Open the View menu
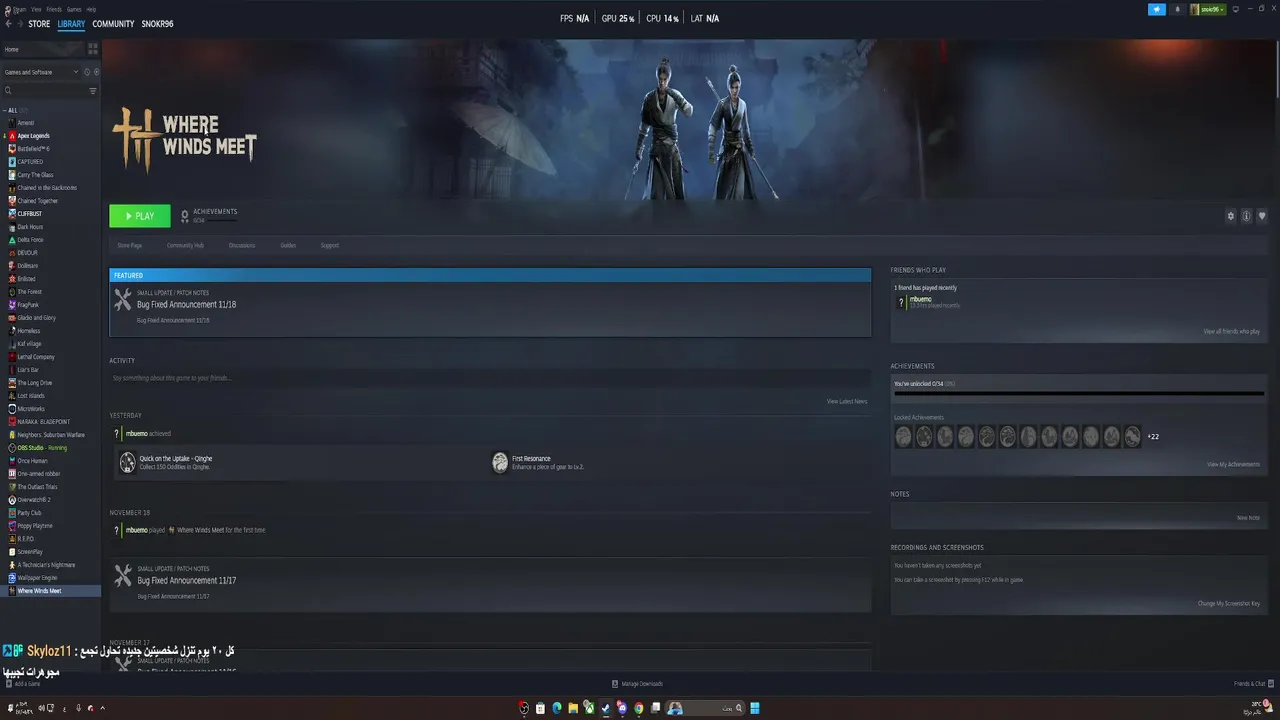The image size is (1280, 720). 36,9
